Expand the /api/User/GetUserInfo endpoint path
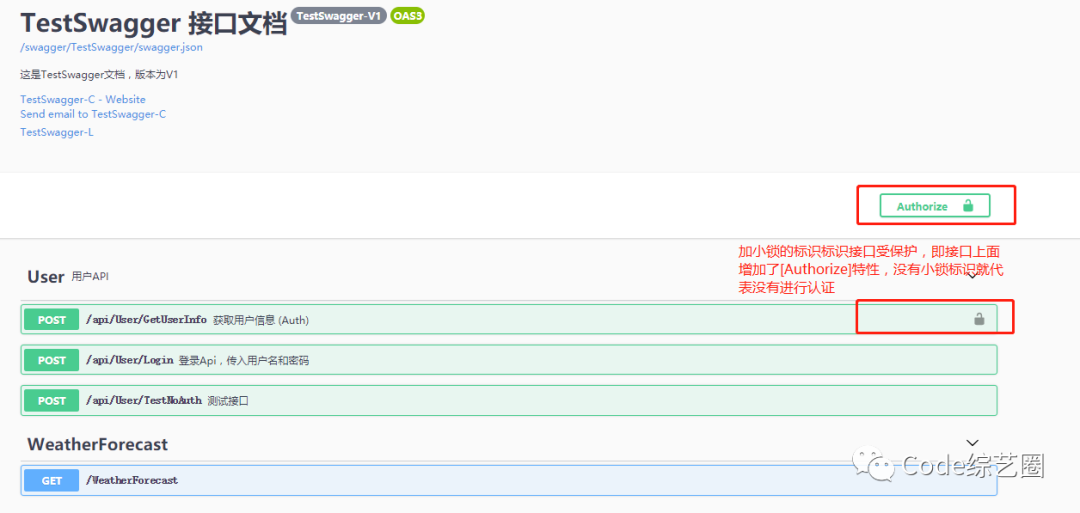This screenshot has height=513, width=1080. pos(146,320)
